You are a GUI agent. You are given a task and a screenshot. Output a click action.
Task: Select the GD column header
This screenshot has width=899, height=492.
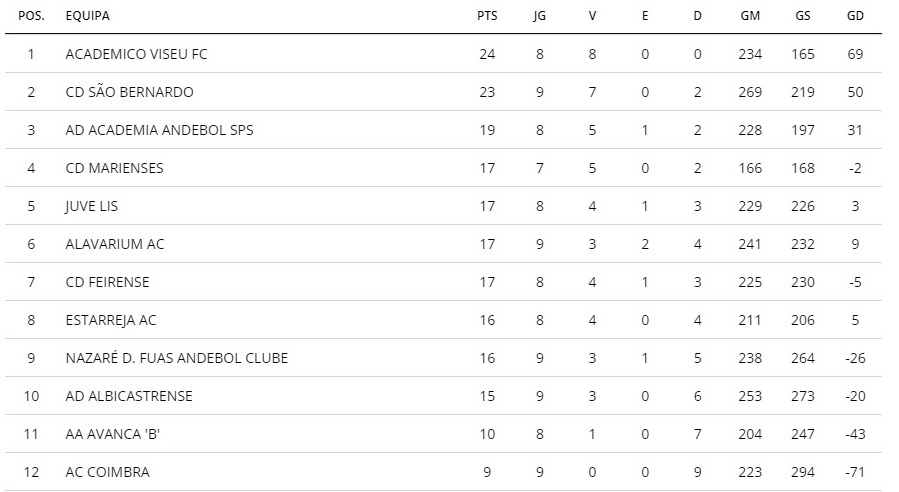855,16
